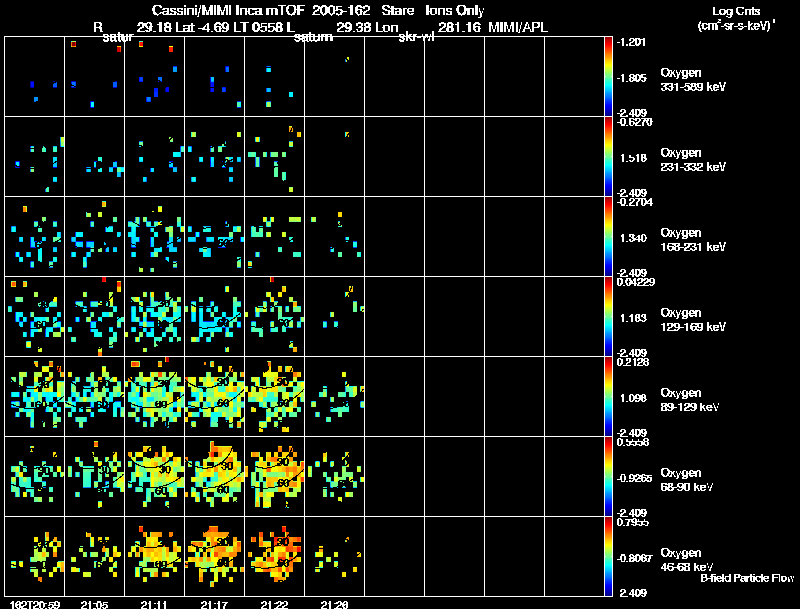Click the Oxygen 331-589 keV color bar
Viewport: 800px width, 609px height.
(x=608, y=77)
